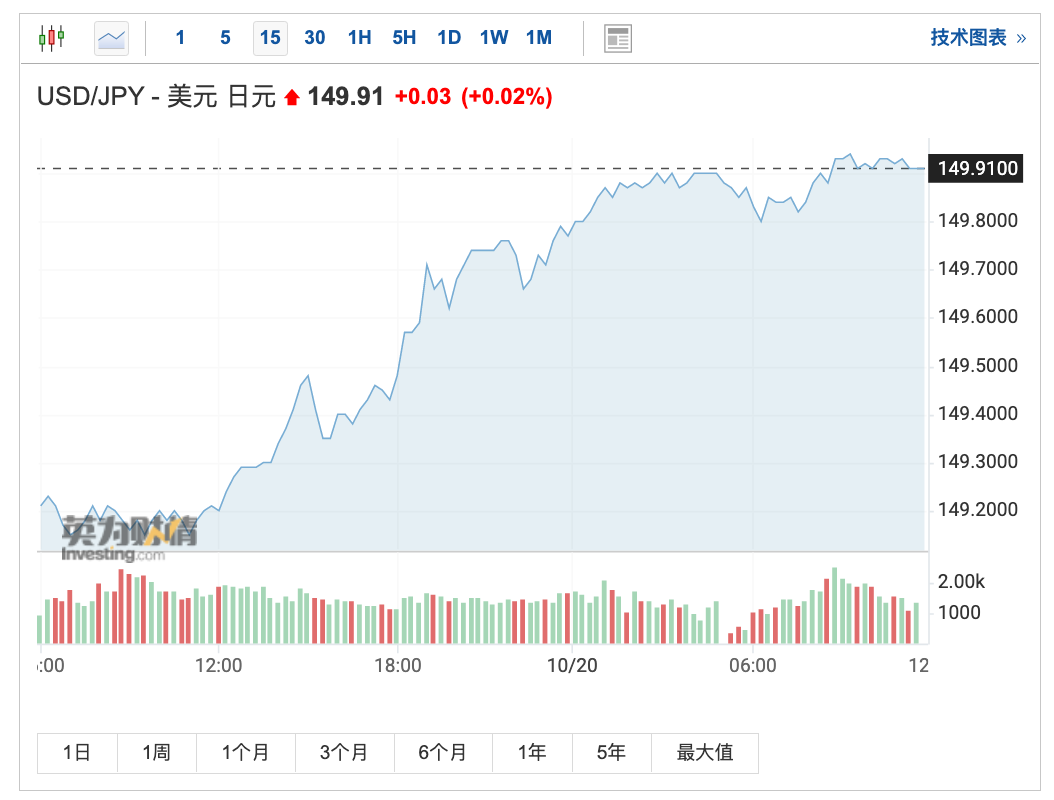Choose the 30 minute interval
Viewport: 1054px width, 800px height.
pos(315,38)
